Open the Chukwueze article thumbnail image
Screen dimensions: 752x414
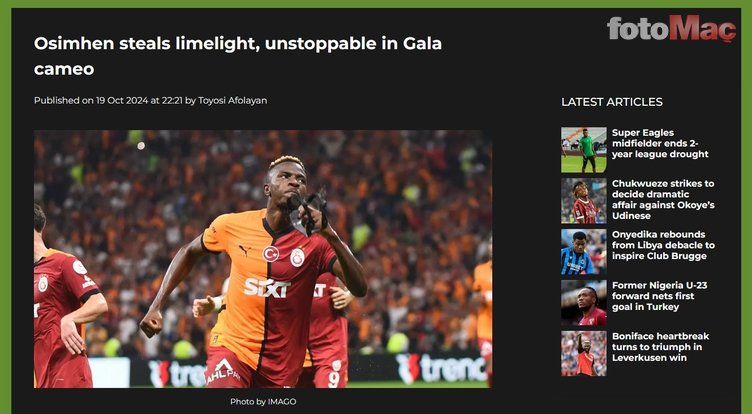[584, 201]
